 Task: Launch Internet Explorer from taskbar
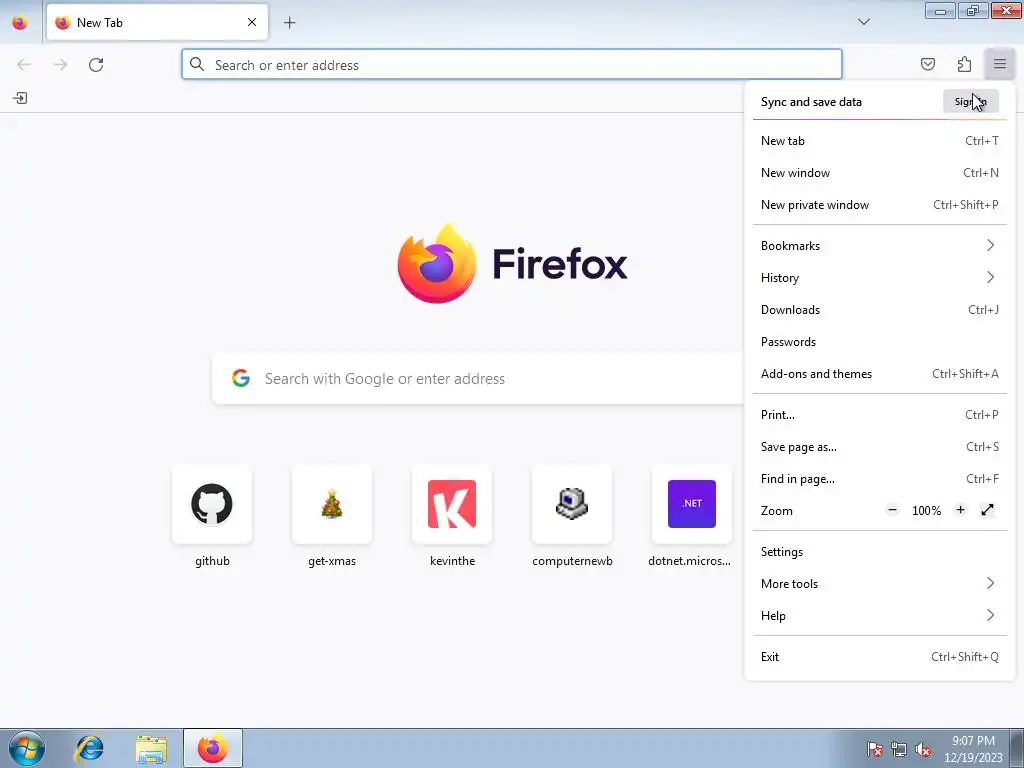pyautogui.click(x=89, y=748)
